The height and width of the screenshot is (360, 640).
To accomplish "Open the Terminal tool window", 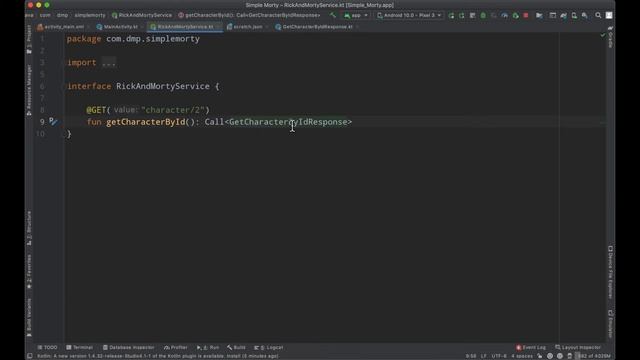I will pos(80,347).
